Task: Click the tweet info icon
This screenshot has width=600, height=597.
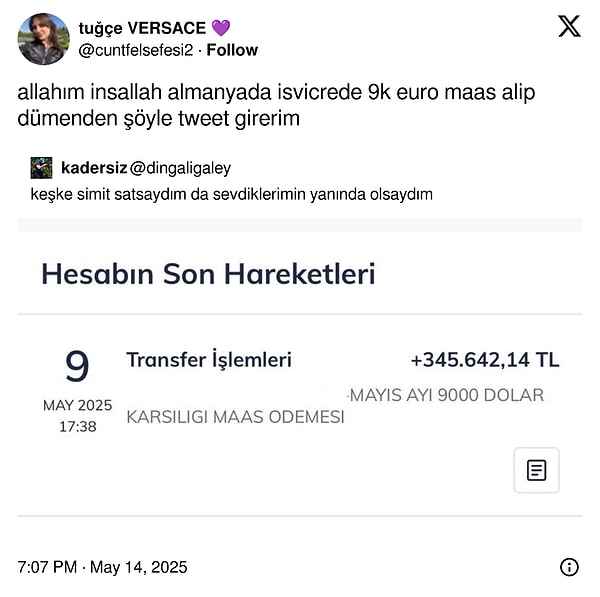Action: [x=569, y=567]
